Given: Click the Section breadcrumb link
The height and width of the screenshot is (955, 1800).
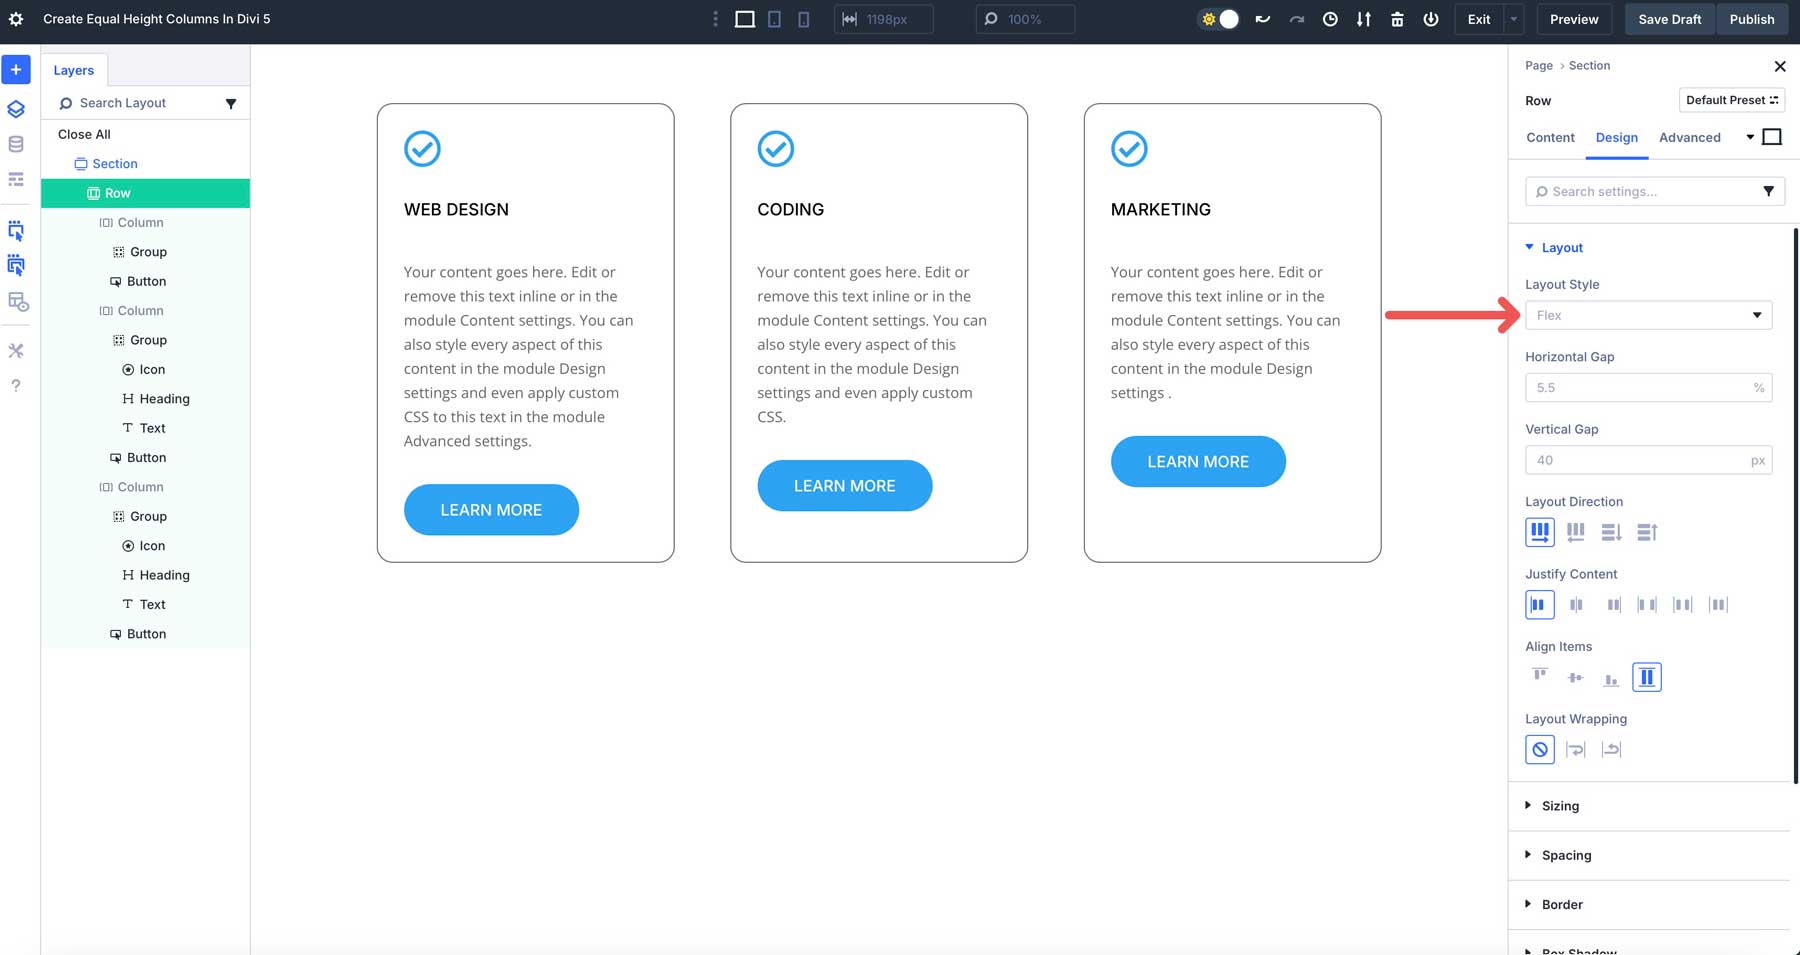Looking at the screenshot, I should point(1589,66).
